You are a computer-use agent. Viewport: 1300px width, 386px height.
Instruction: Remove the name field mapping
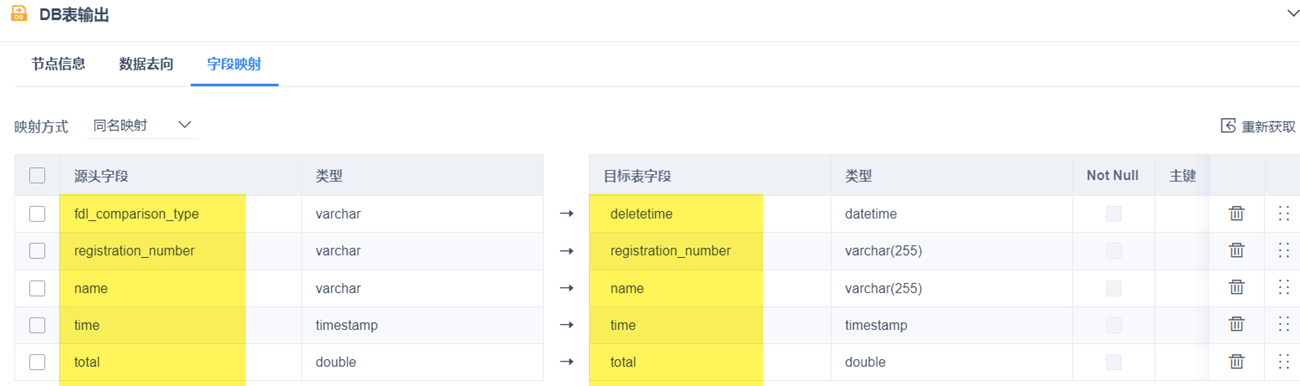click(x=1236, y=287)
